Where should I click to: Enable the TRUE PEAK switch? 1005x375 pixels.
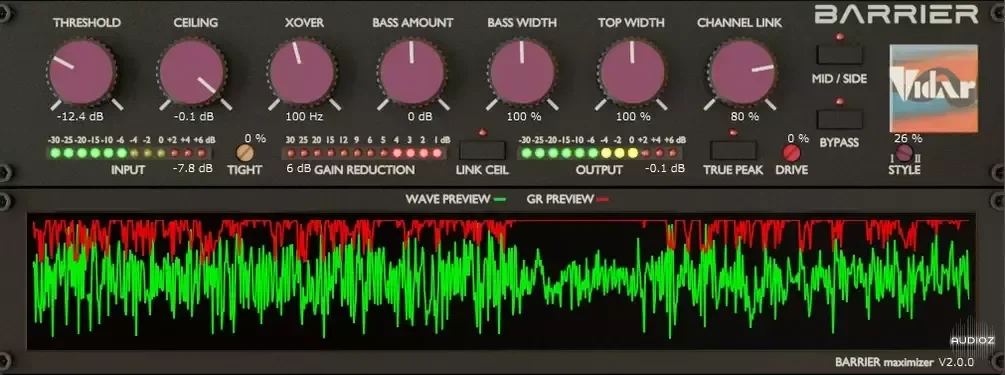pos(733,150)
